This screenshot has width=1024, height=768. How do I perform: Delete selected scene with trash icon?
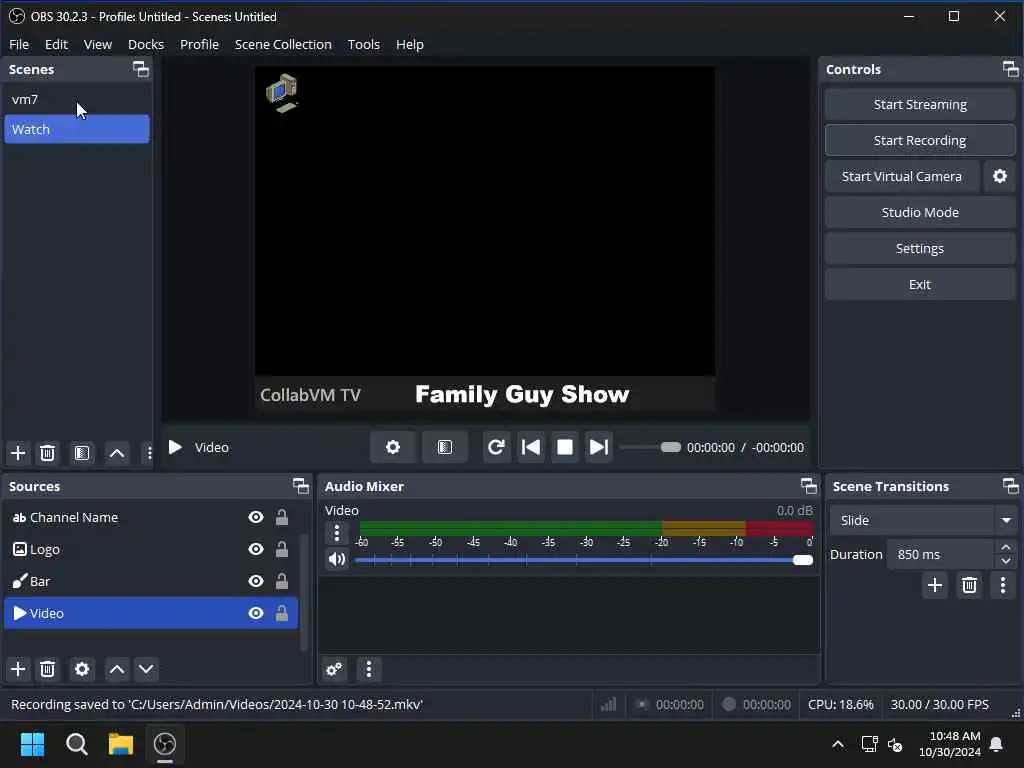(x=48, y=453)
